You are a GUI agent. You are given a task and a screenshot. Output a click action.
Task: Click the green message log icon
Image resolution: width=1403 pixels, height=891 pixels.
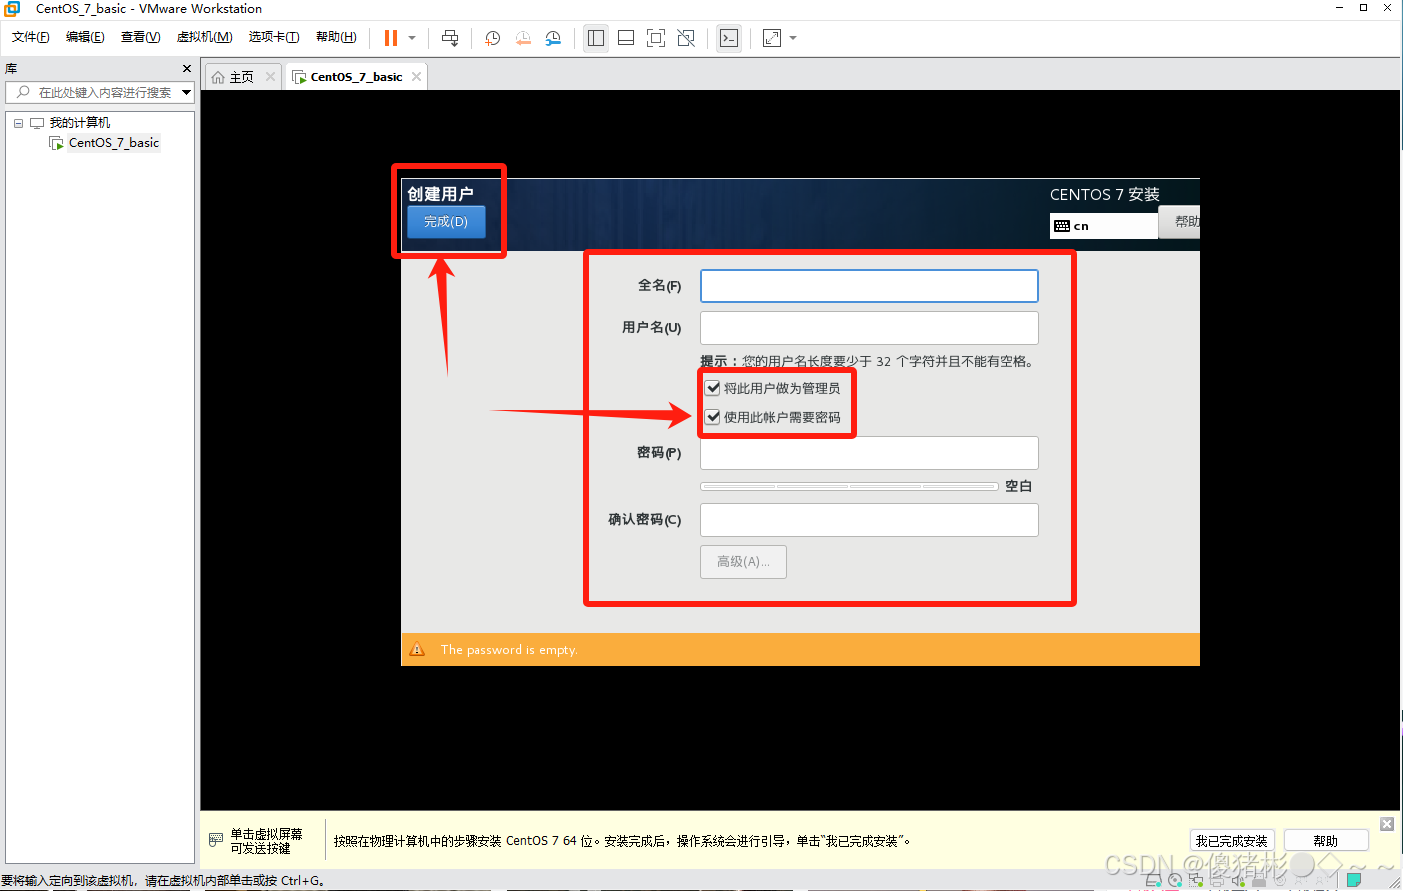(1354, 879)
